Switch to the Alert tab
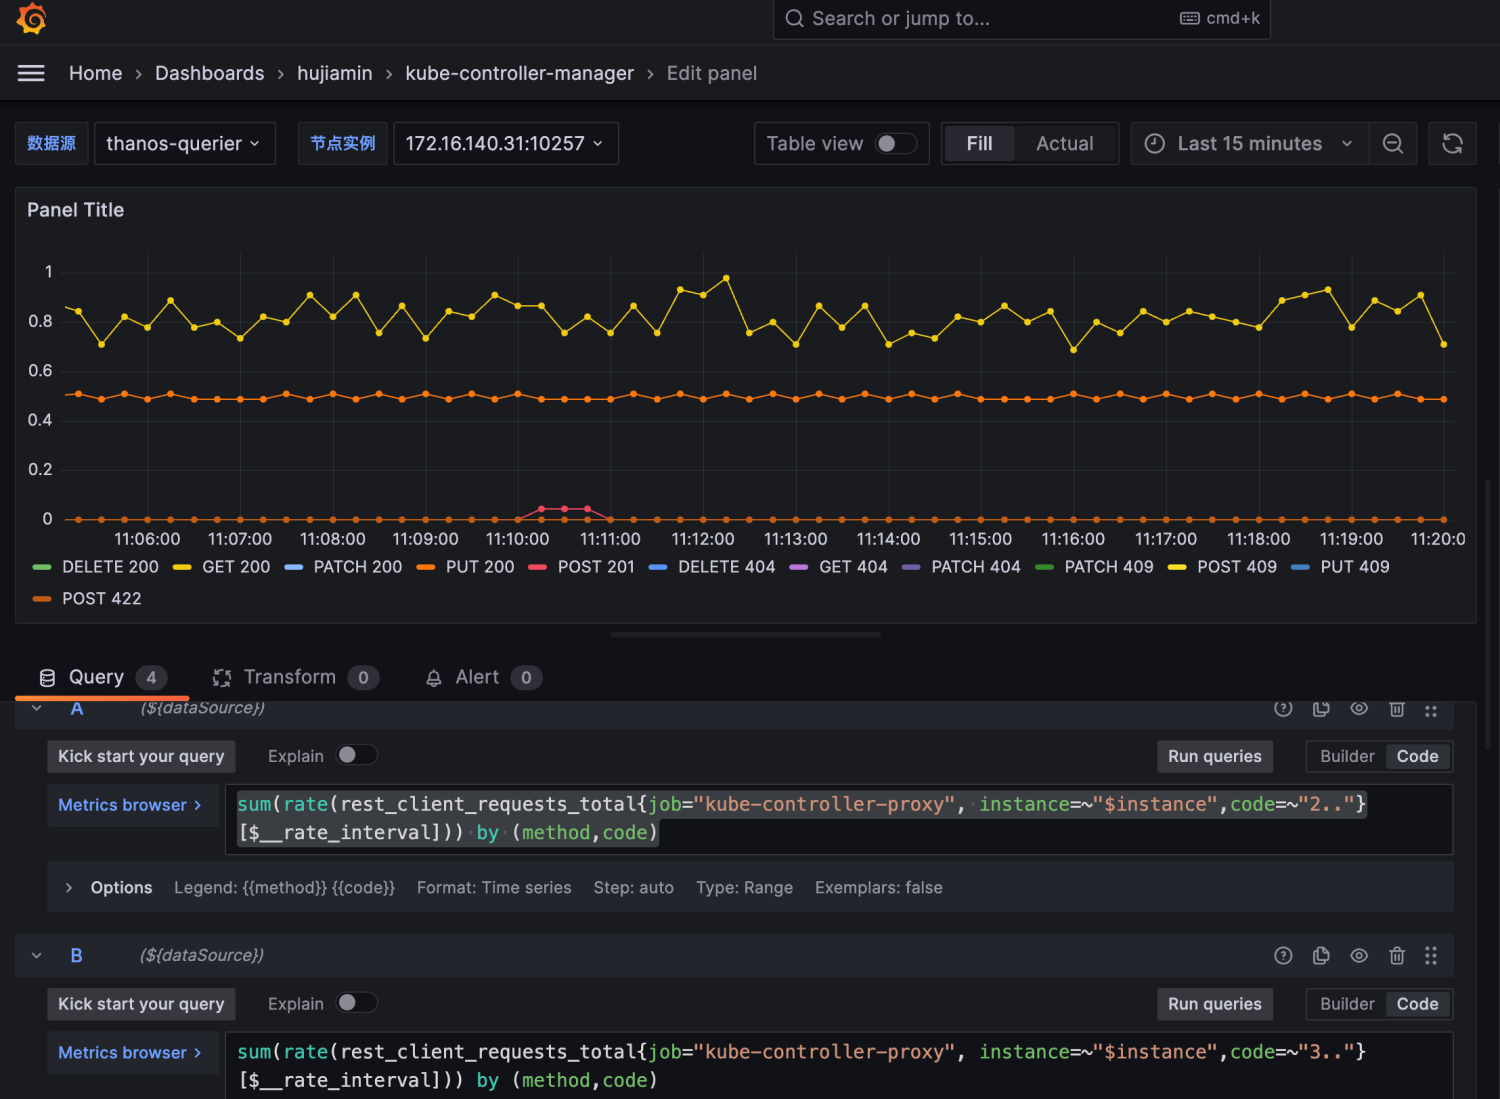Screen dimensions: 1500x1099 click(x=477, y=678)
